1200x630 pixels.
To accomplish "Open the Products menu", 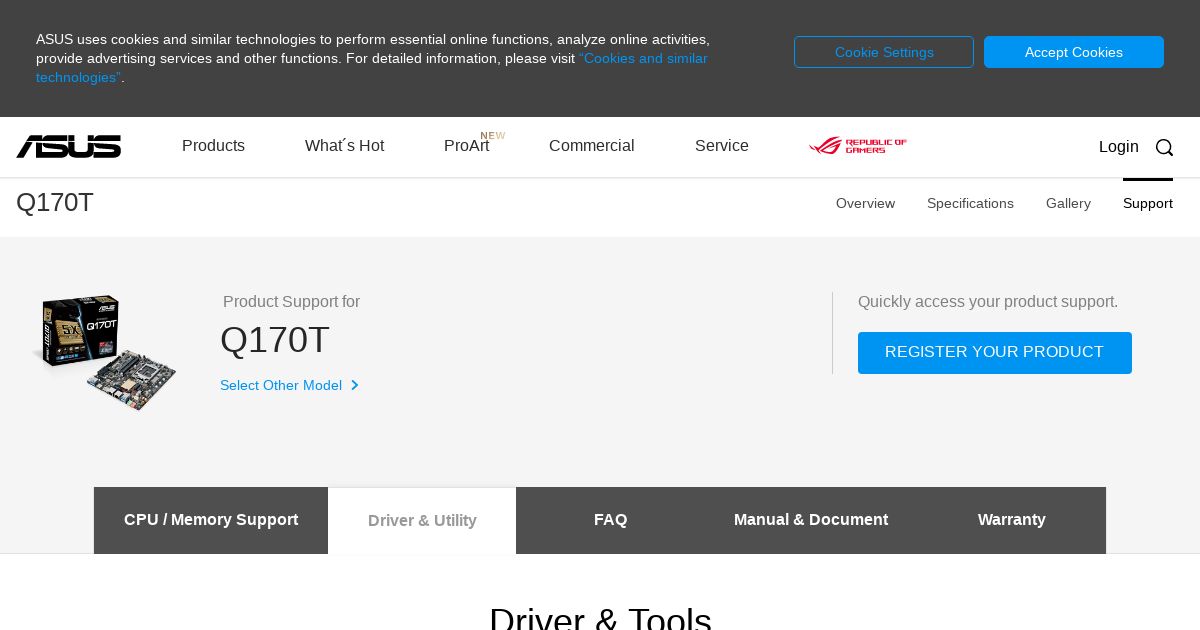I will click(x=213, y=146).
